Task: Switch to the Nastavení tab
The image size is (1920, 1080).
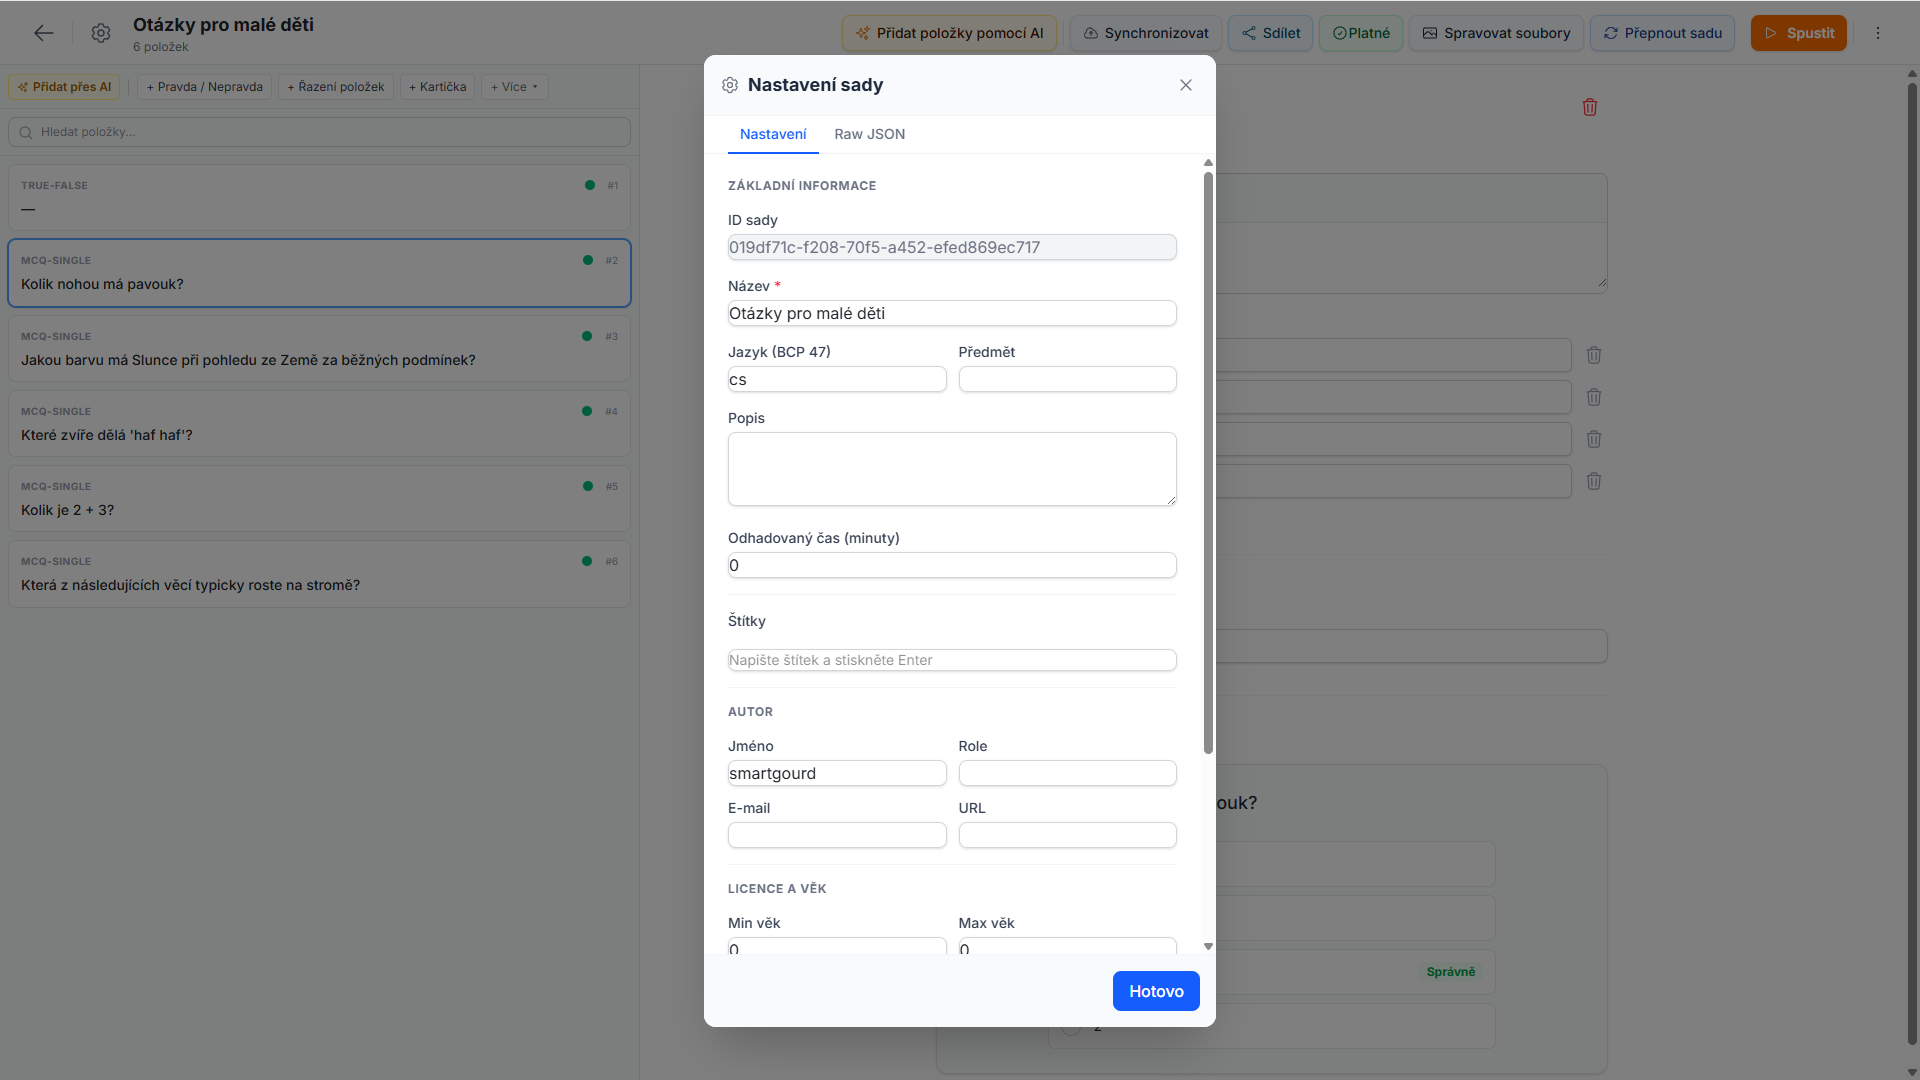Action: click(773, 134)
